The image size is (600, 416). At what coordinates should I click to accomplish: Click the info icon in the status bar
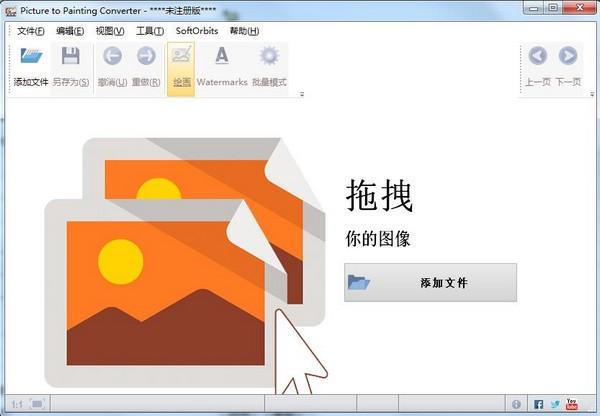click(x=516, y=404)
